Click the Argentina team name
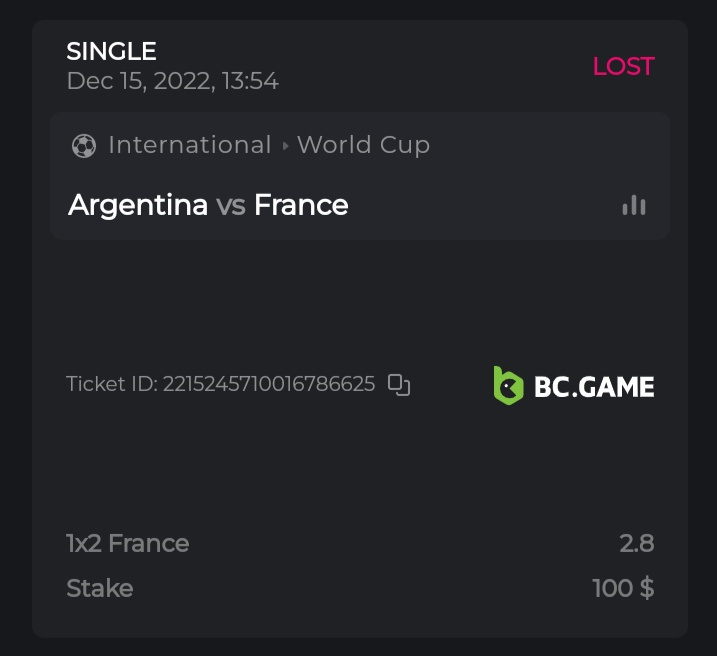The height and width of the screenshot is (656, 717). pos(138,205)
